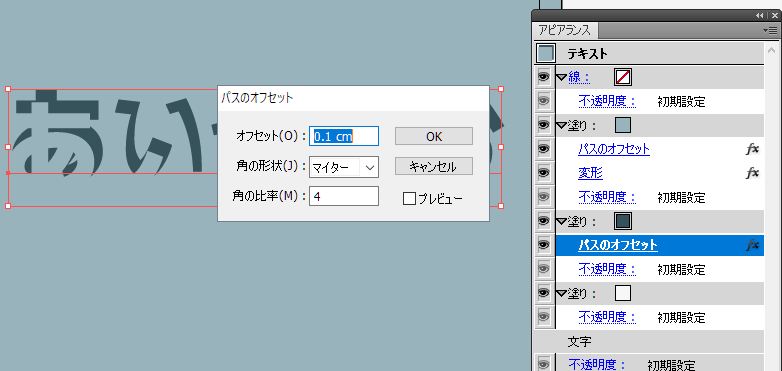Collapse the white 塗り disclosure triangle
Image resolution: width=782 pixels, height=371 pixels.
[x=562, y=293]
